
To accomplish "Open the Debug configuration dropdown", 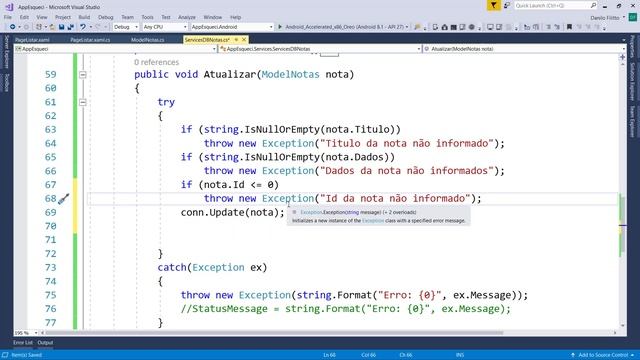I will (126, 27).
